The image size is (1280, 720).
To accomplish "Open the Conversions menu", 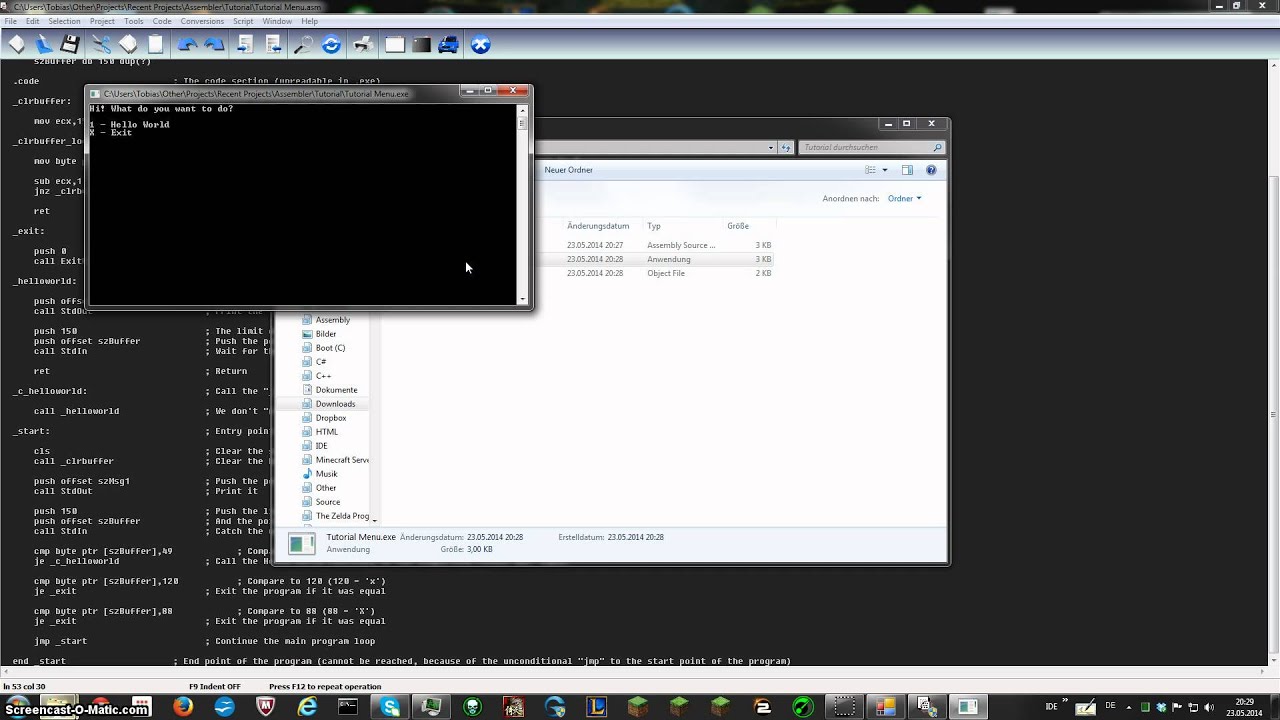I will 202,21.
